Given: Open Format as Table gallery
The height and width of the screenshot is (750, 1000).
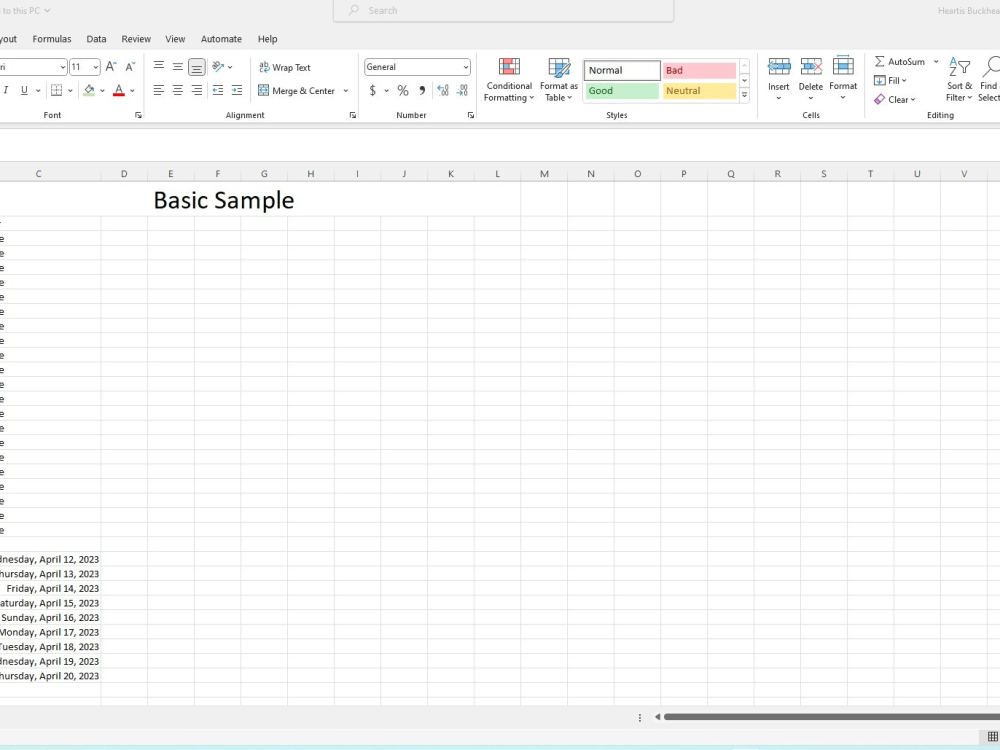Looking at the screenshot, I should coord(559,80).
